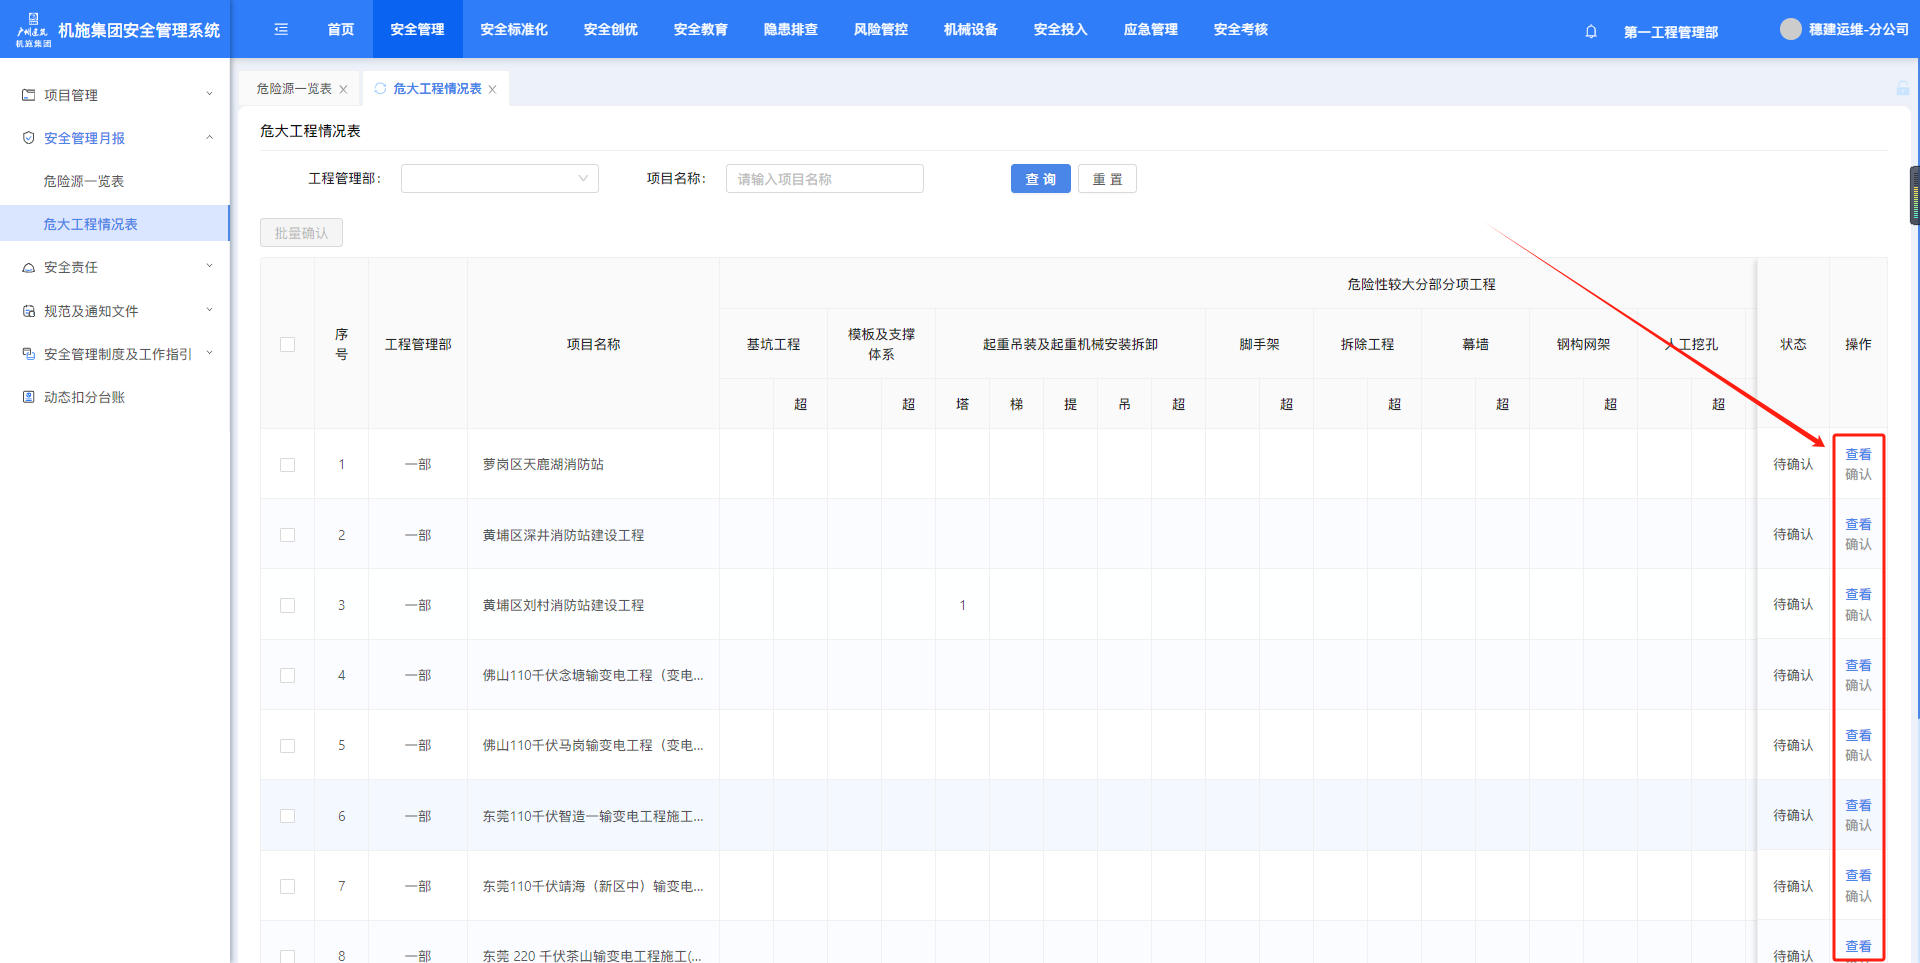Image resolution: width=1920 pixels, height=963 pixels.
Task: Close the 危险源一览表 tab
Action: pyautogui.click(x=343, y=89)
